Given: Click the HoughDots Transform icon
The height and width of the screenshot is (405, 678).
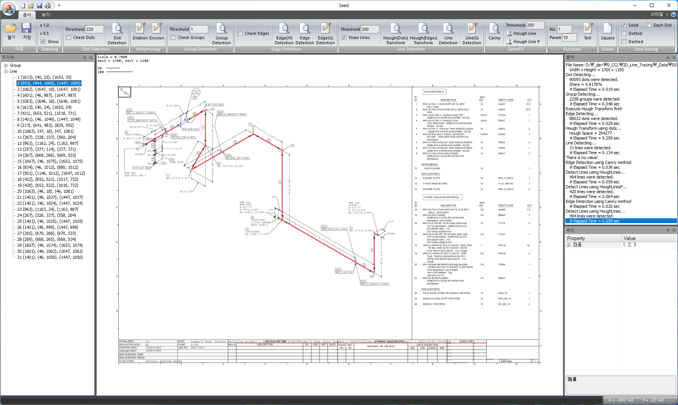Looking at the screenshot, I should (x=395, y=33).
